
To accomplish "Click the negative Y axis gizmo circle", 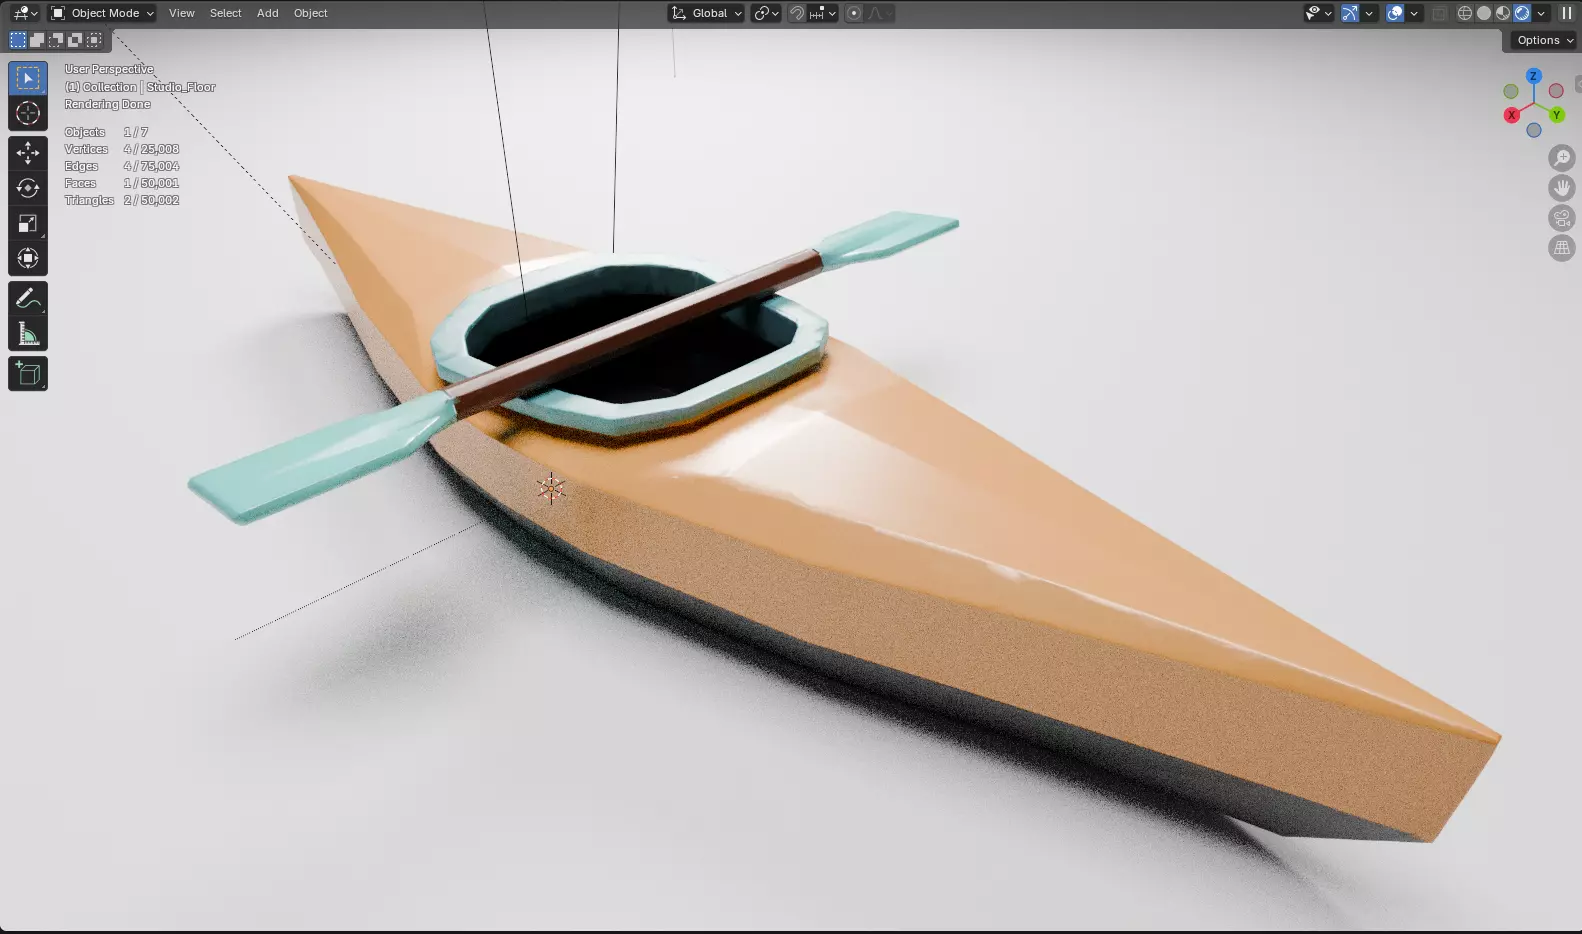I will 1511,91.
